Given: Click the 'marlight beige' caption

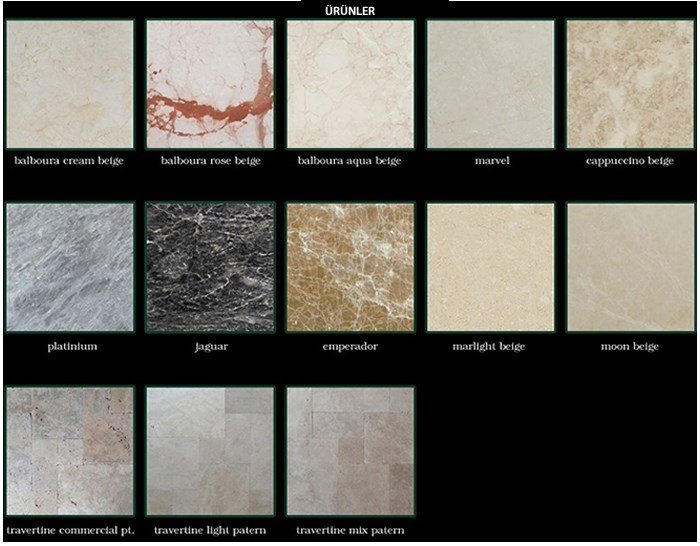Looking at the screenshot, I should click(489, 346).
